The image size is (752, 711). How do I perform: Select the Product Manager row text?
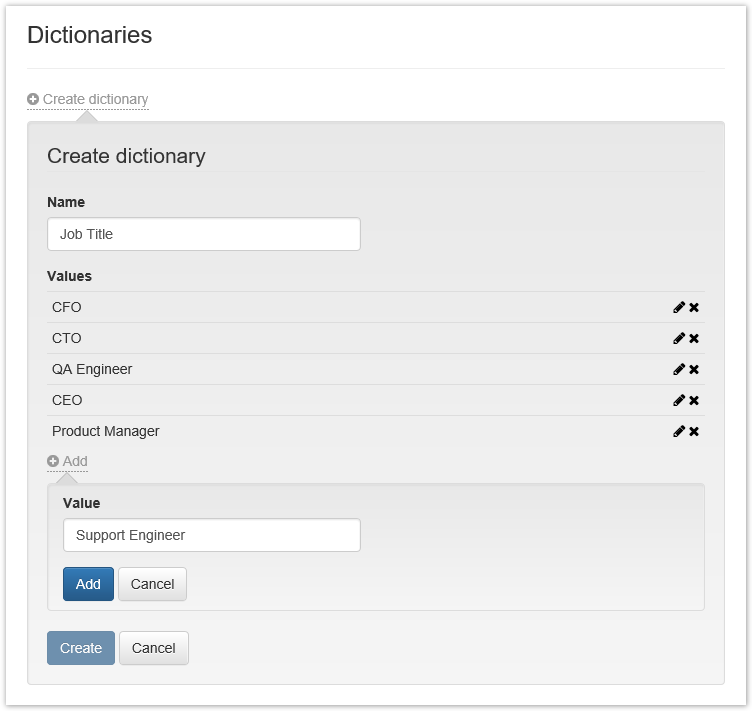[x=106, y=431]
